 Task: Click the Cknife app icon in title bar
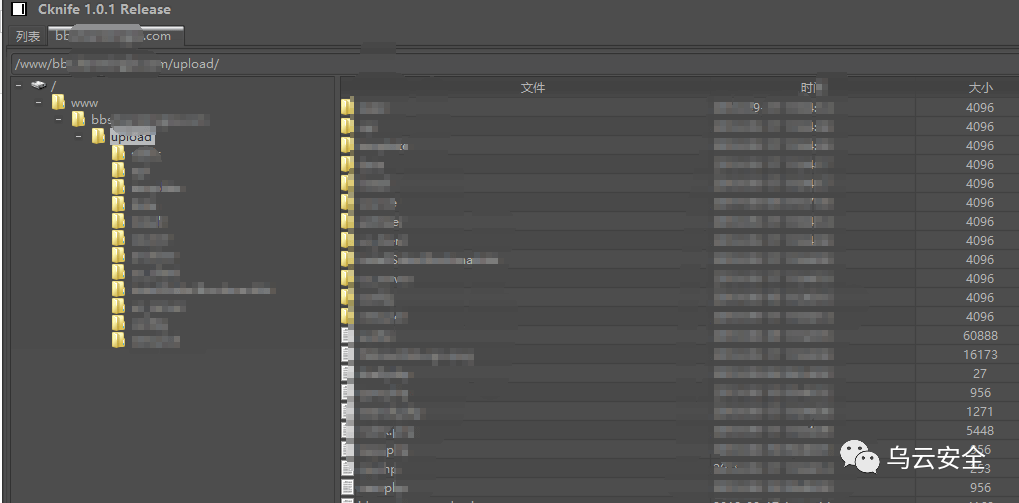pyautogui.click(x=20, y=9)
